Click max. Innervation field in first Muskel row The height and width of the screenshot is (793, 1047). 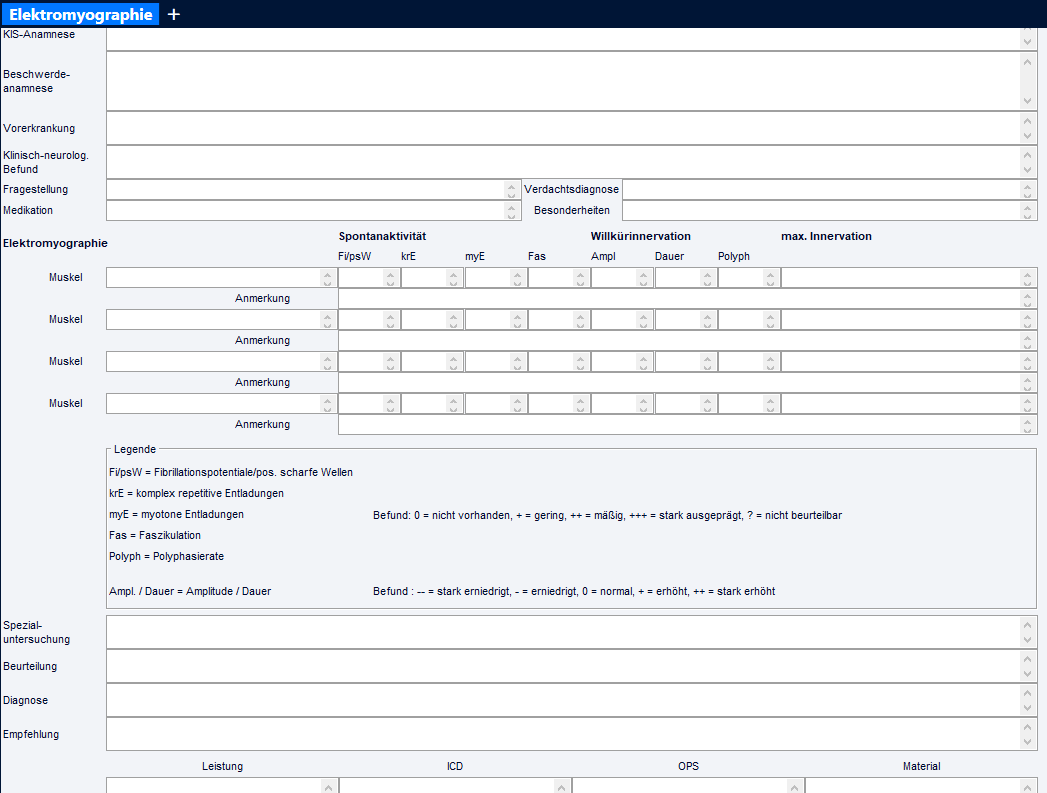(x=909, y=278)
